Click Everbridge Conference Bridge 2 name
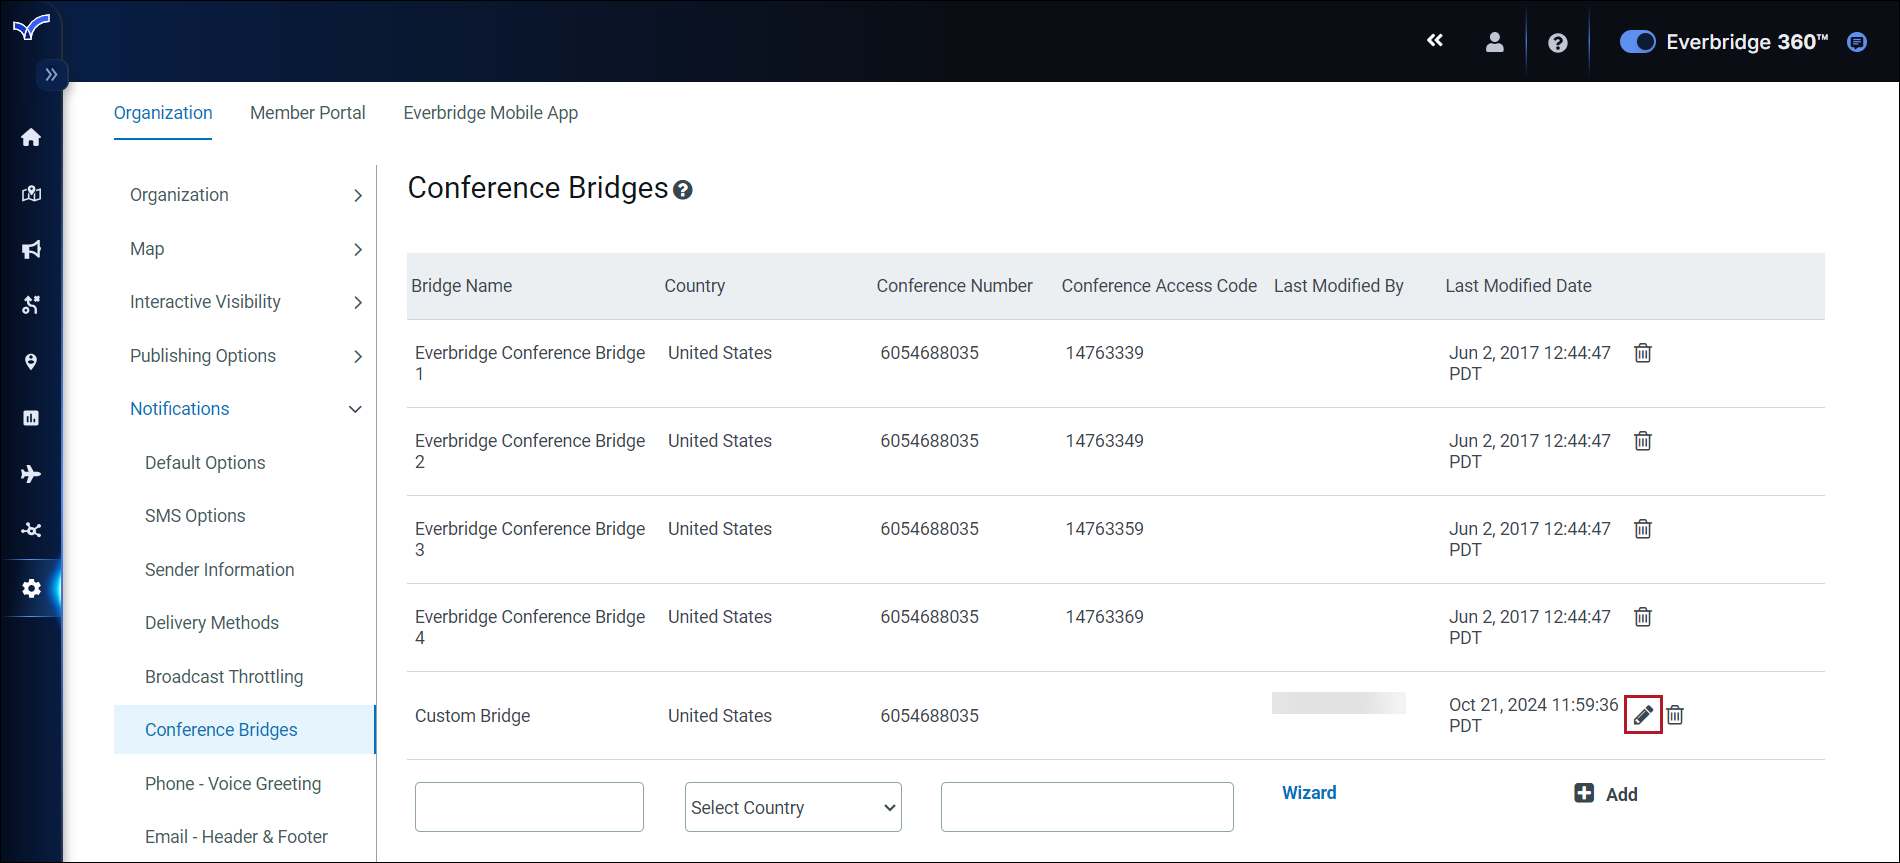Screen dimensions: 1900x863 530,451
